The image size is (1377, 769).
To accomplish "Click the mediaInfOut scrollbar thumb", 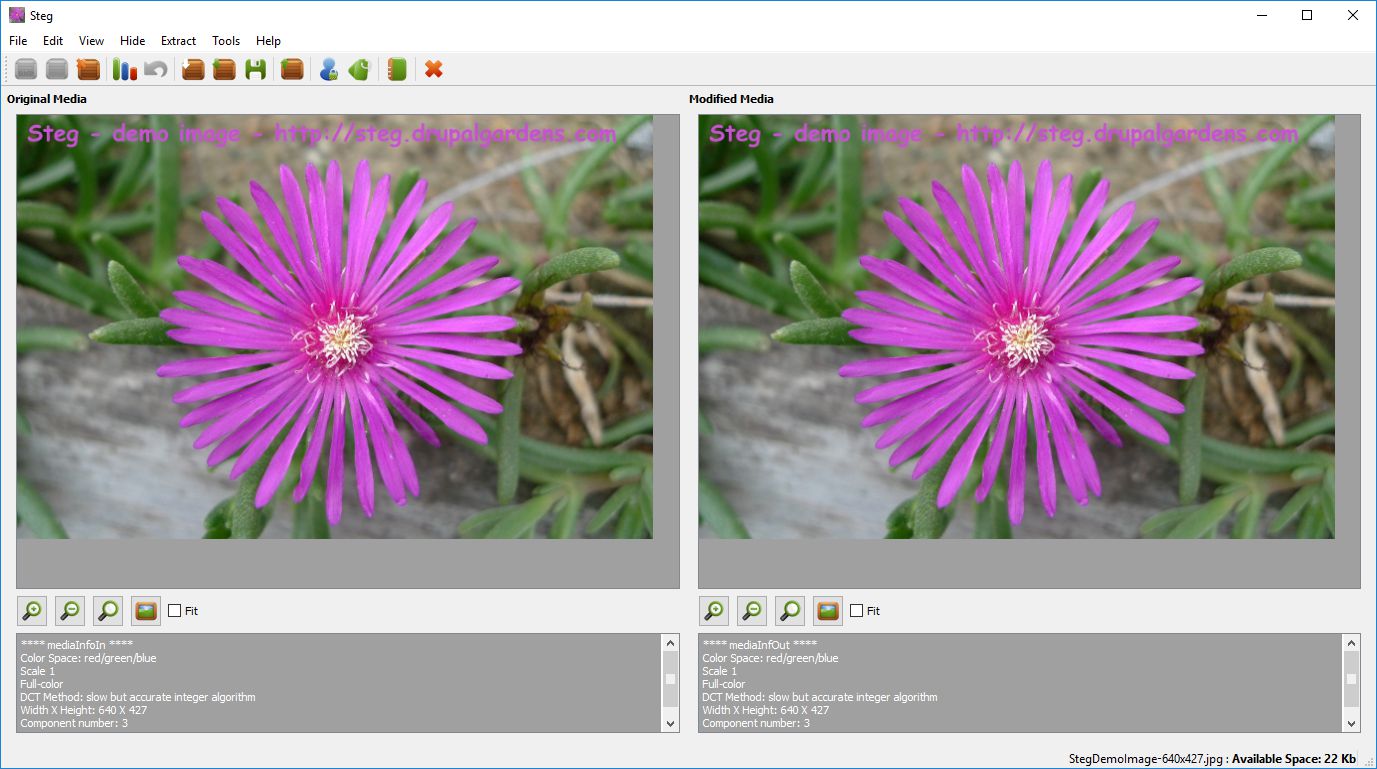I will tap(1352, 679).
